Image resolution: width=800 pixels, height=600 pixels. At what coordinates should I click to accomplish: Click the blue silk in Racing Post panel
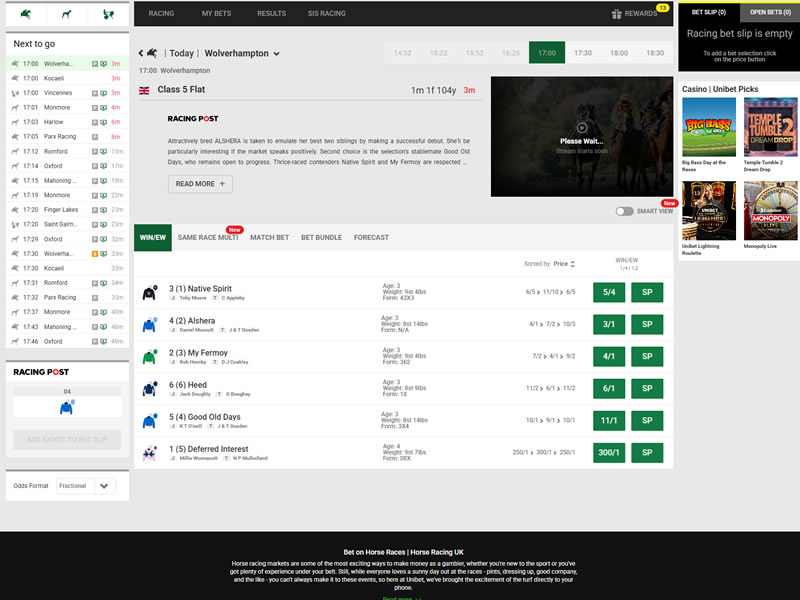(67, 407)
